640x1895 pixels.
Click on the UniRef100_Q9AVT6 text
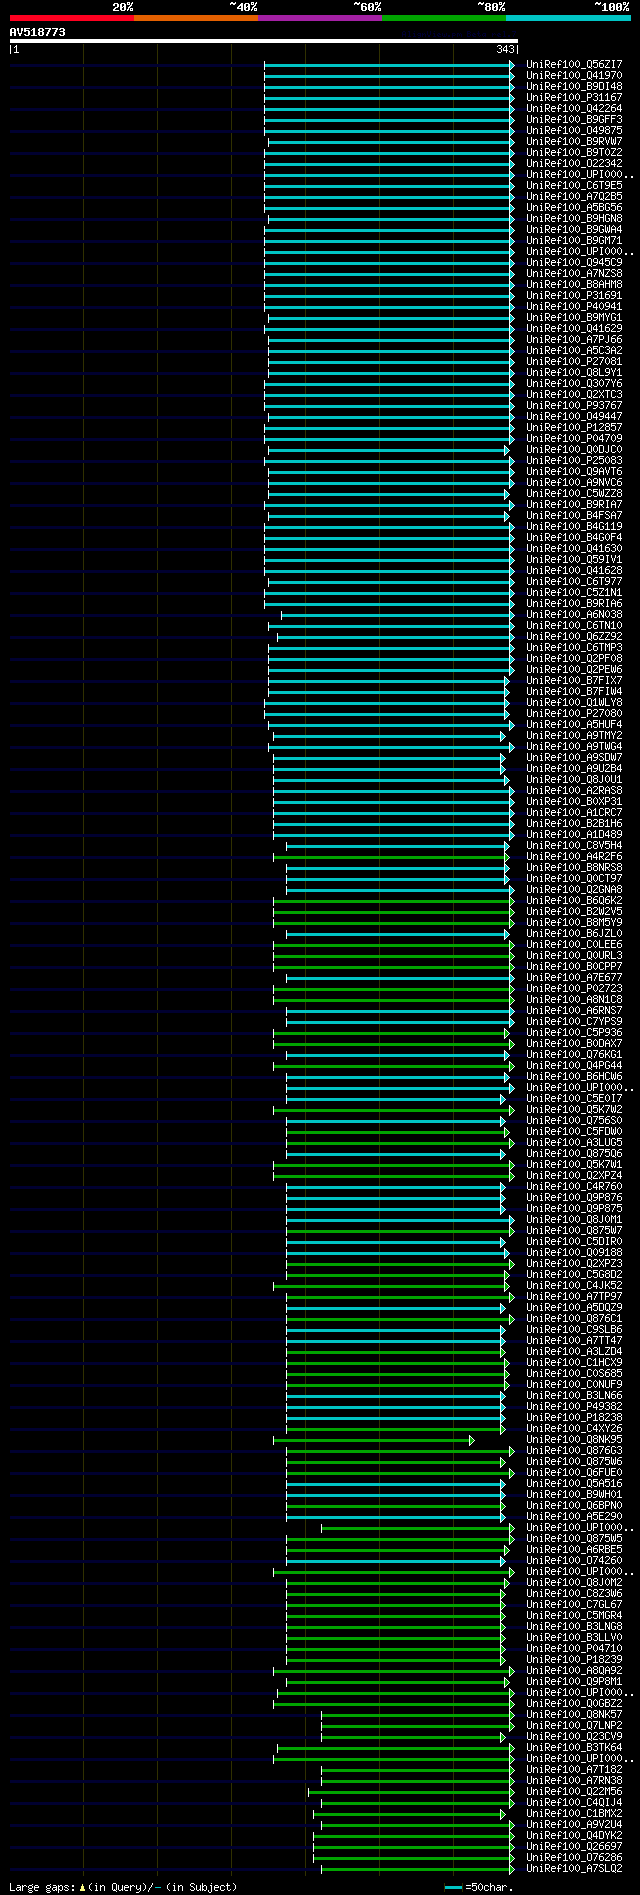(574, 471)
